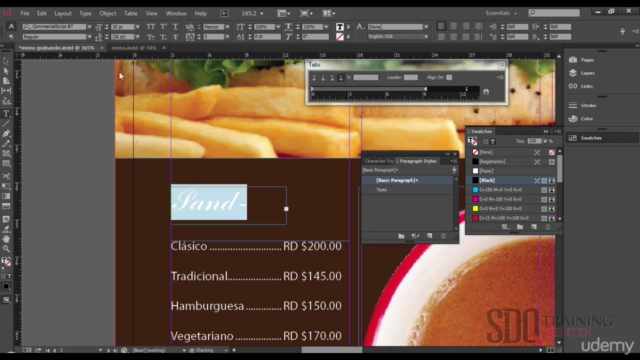Screen dimensions: 640x360
Task: Open the English: USA language dropdown
Action: (426, 37)
